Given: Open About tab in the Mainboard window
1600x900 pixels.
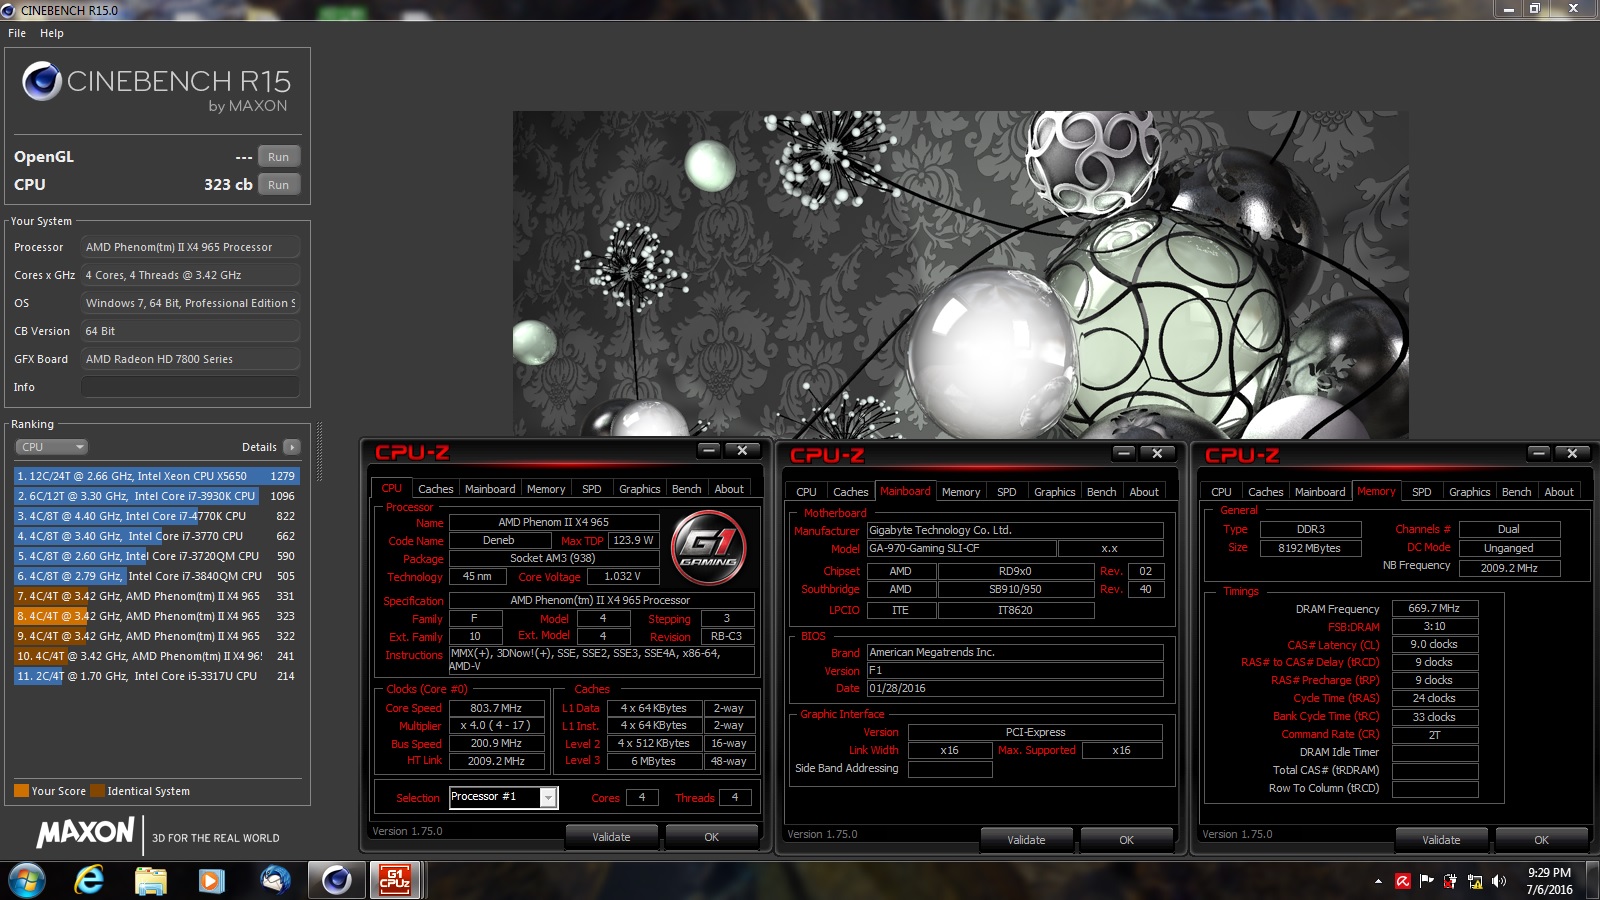Looking at the screenshot, I should [1144, 492].
